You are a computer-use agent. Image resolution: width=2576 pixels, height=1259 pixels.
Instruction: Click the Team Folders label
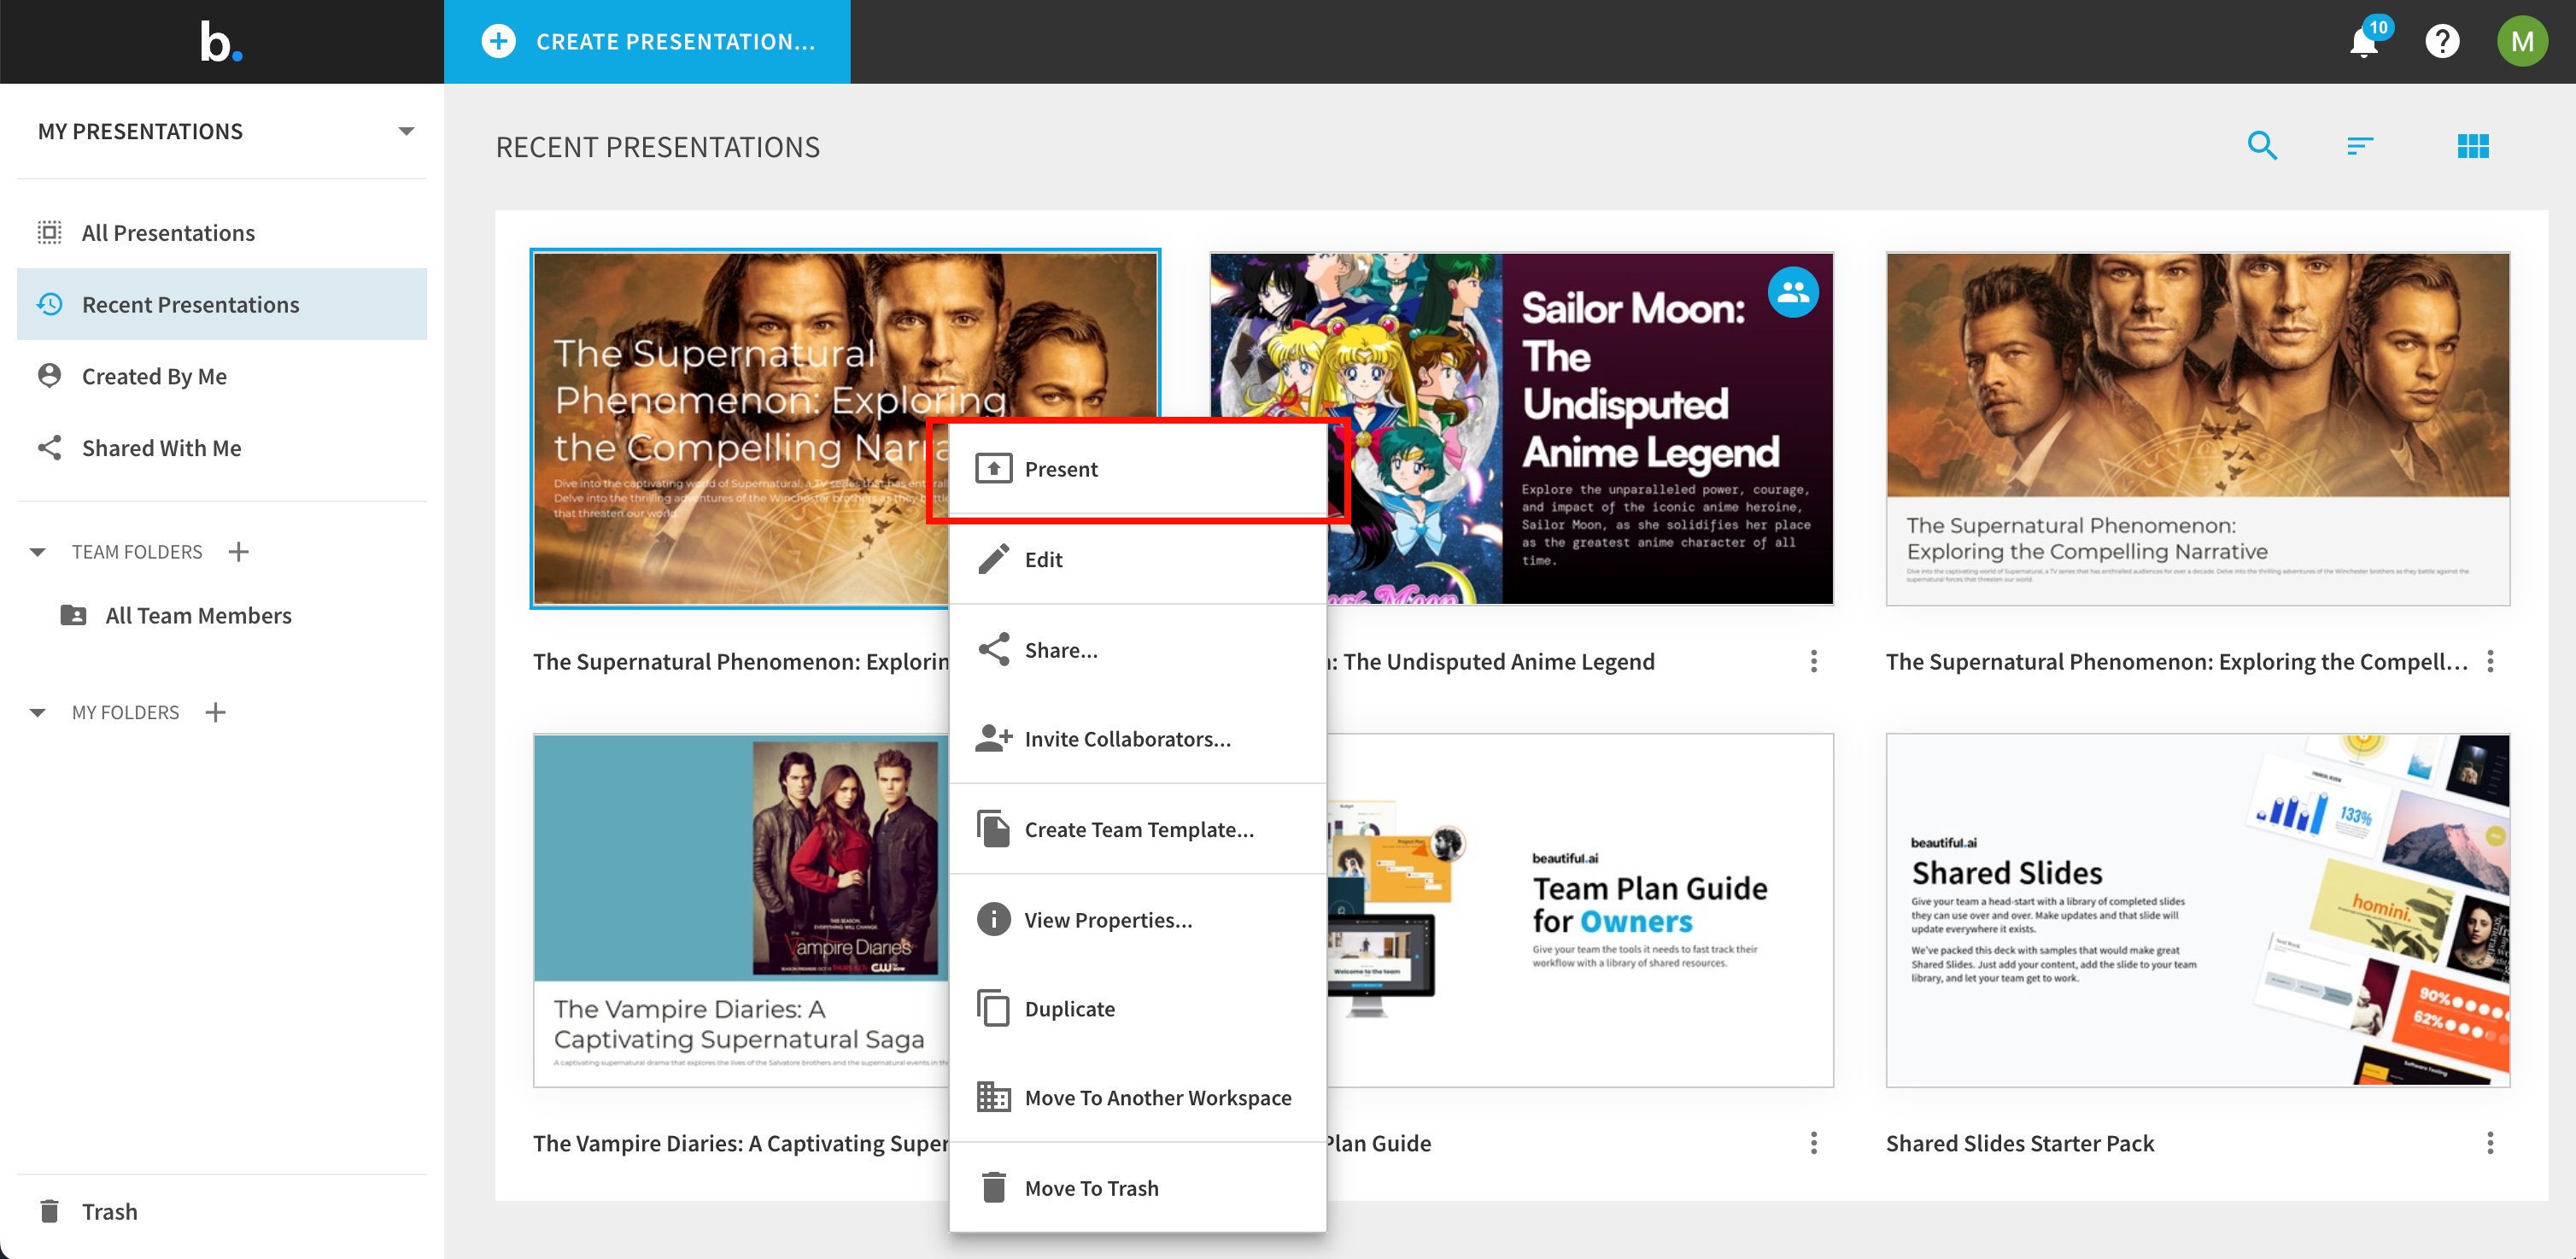coord(137,552)
